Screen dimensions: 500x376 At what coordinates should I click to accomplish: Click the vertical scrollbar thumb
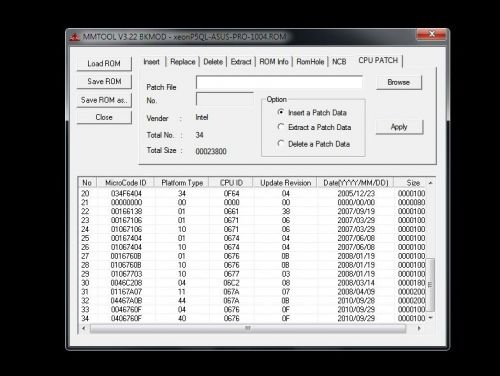click(430, 285)
